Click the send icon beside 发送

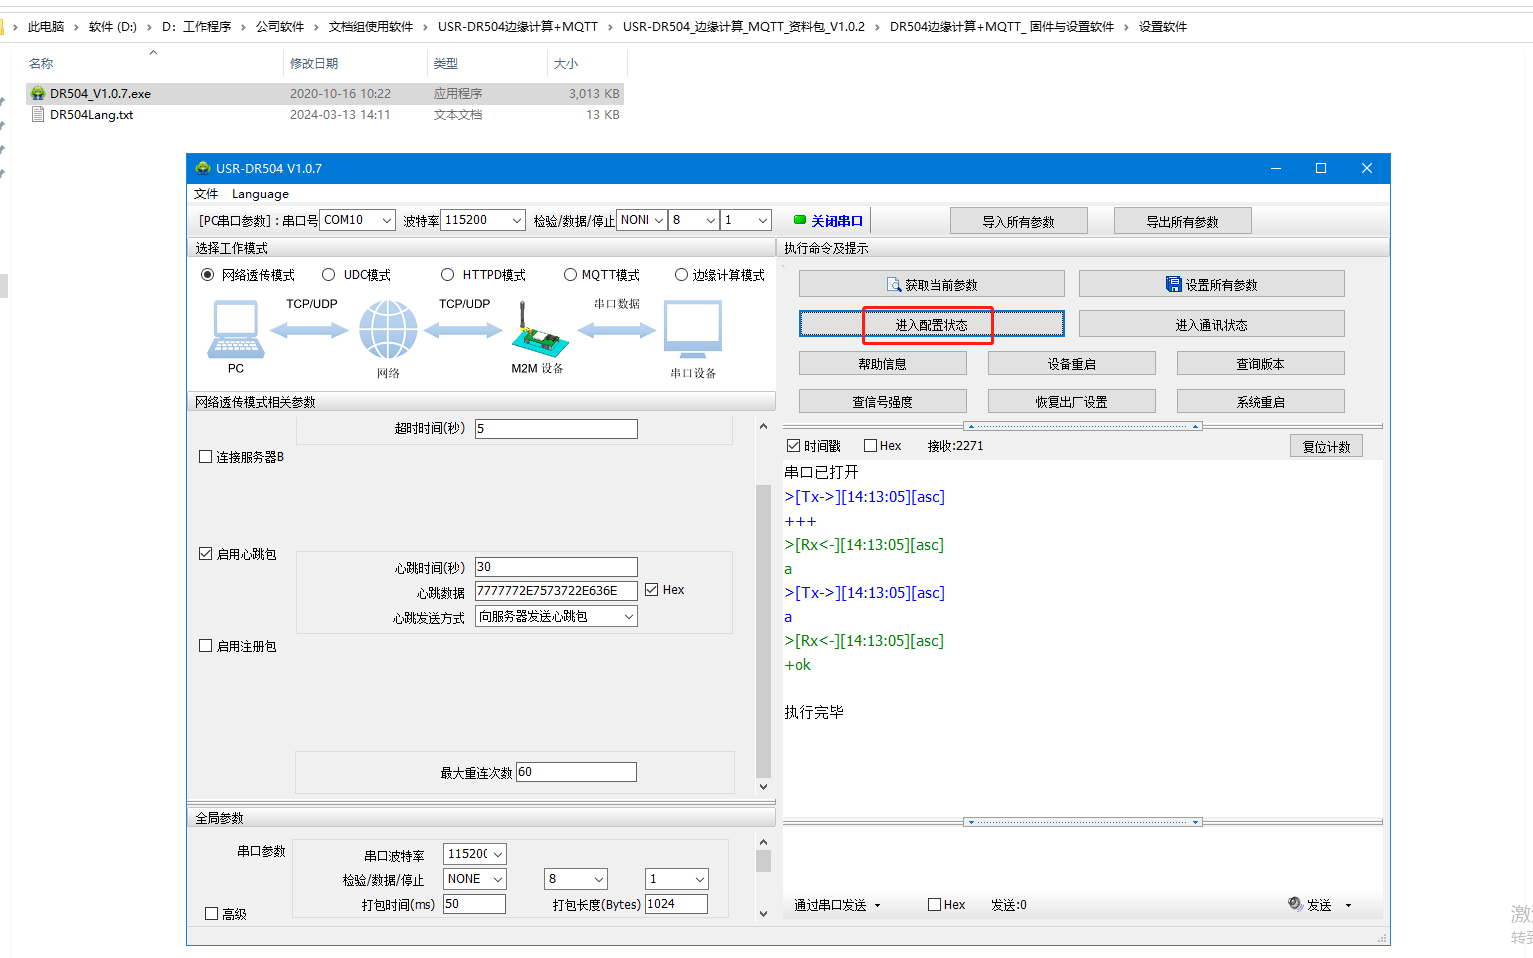[x=1295, y=904]
